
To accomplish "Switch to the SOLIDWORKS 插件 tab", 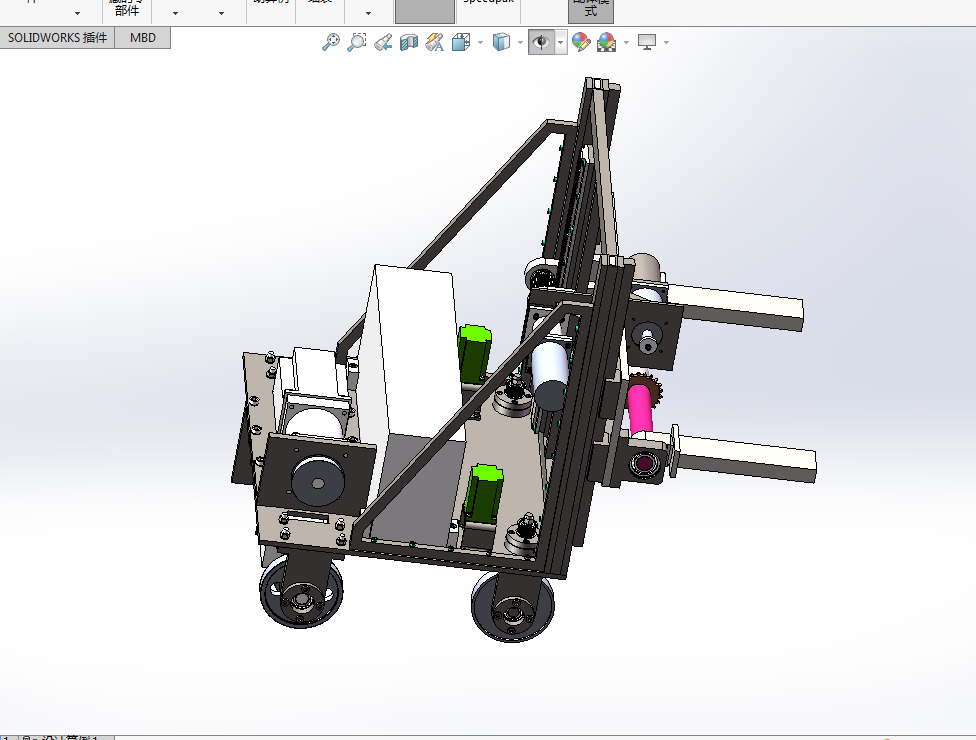I will coord(57,38).
